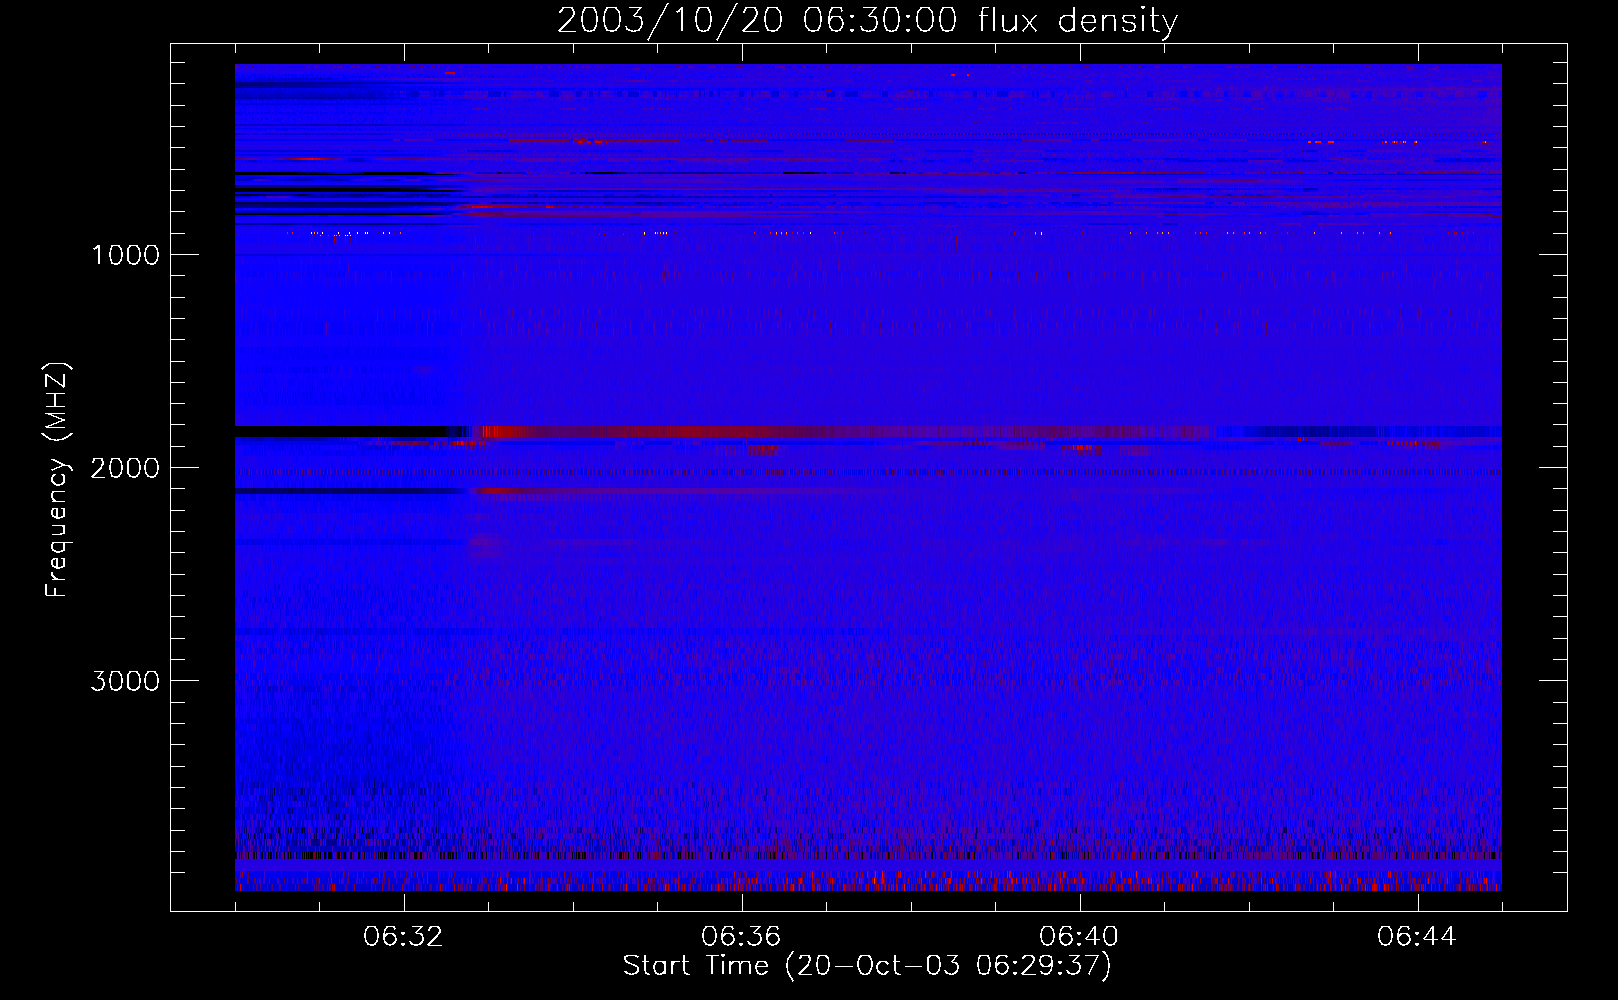This screenshot has height=1000, width=1618.
Task: Click the '1000' frequency axis label
Action: point(126,255)
